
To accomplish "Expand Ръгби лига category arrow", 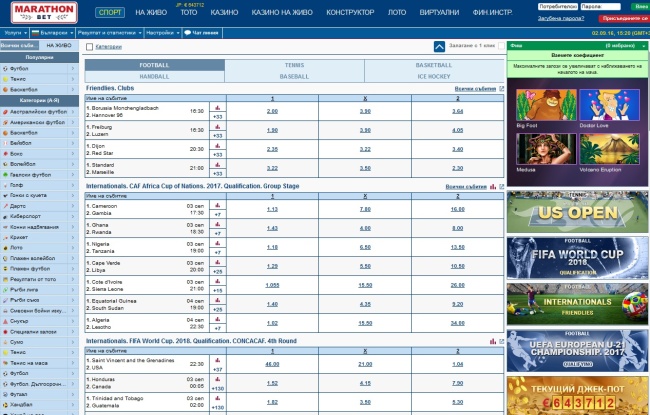I will click(73, 290).
